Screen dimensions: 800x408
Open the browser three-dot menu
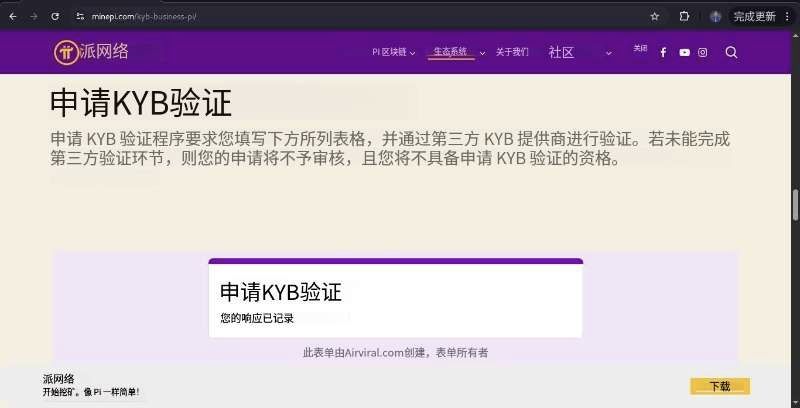787,17
